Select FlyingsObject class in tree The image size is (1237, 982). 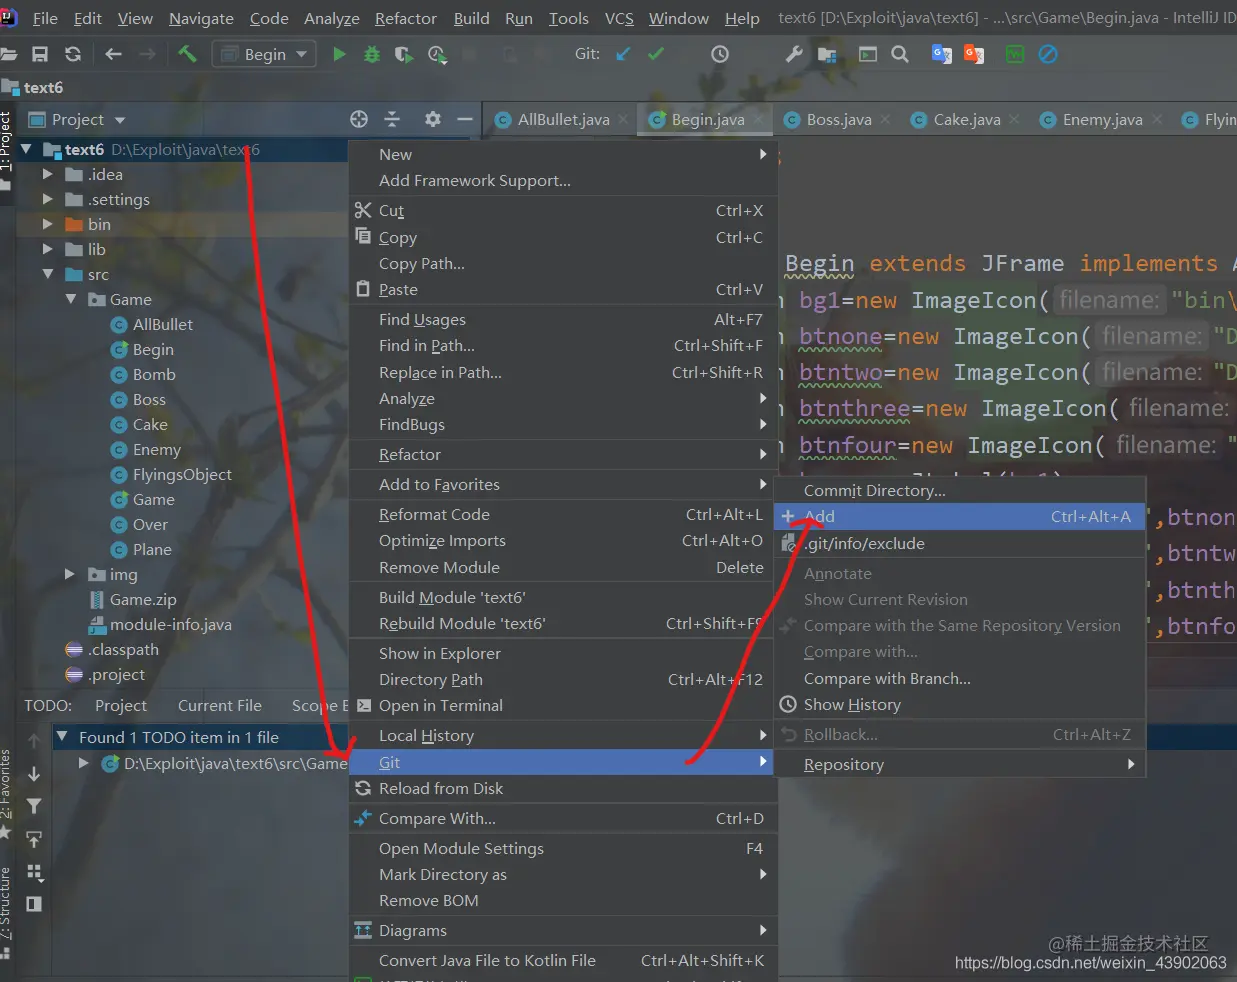(182, 474)
